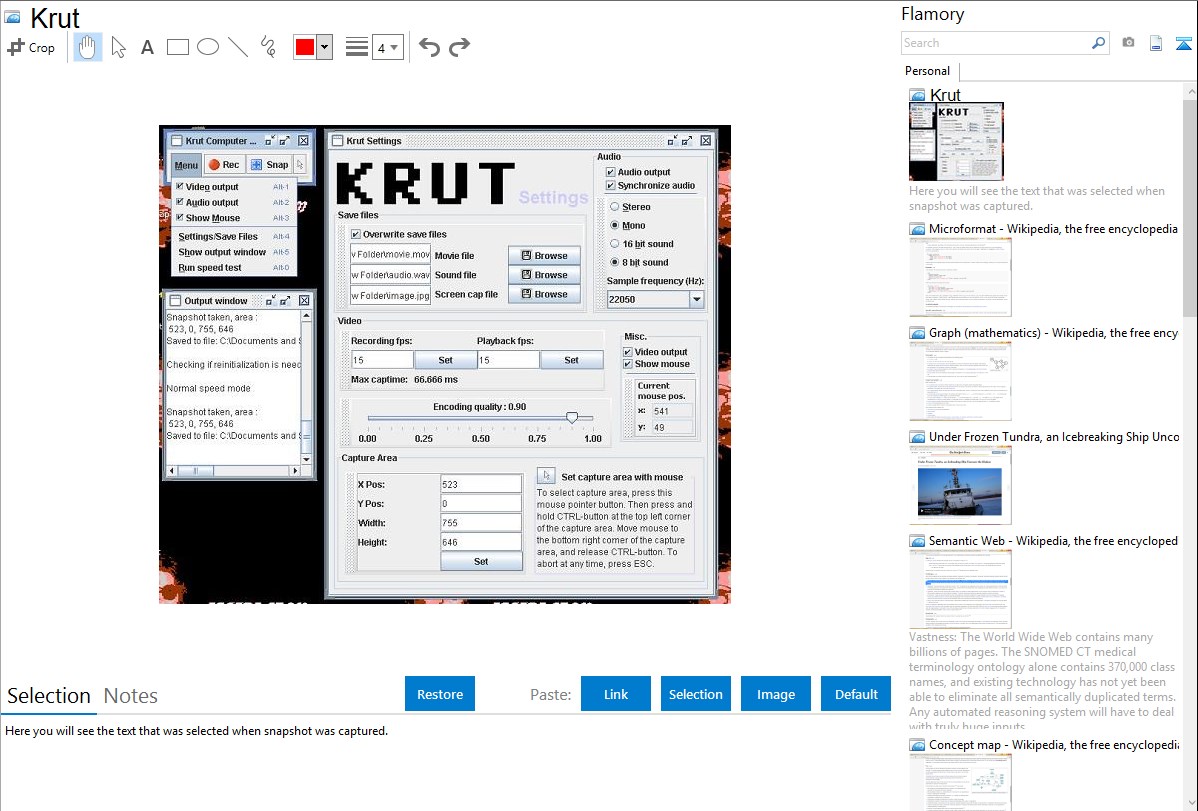The width and height of the screenshot is (1198, 811).
Task: Click the camera capture icon
Action: (1128, 43)
